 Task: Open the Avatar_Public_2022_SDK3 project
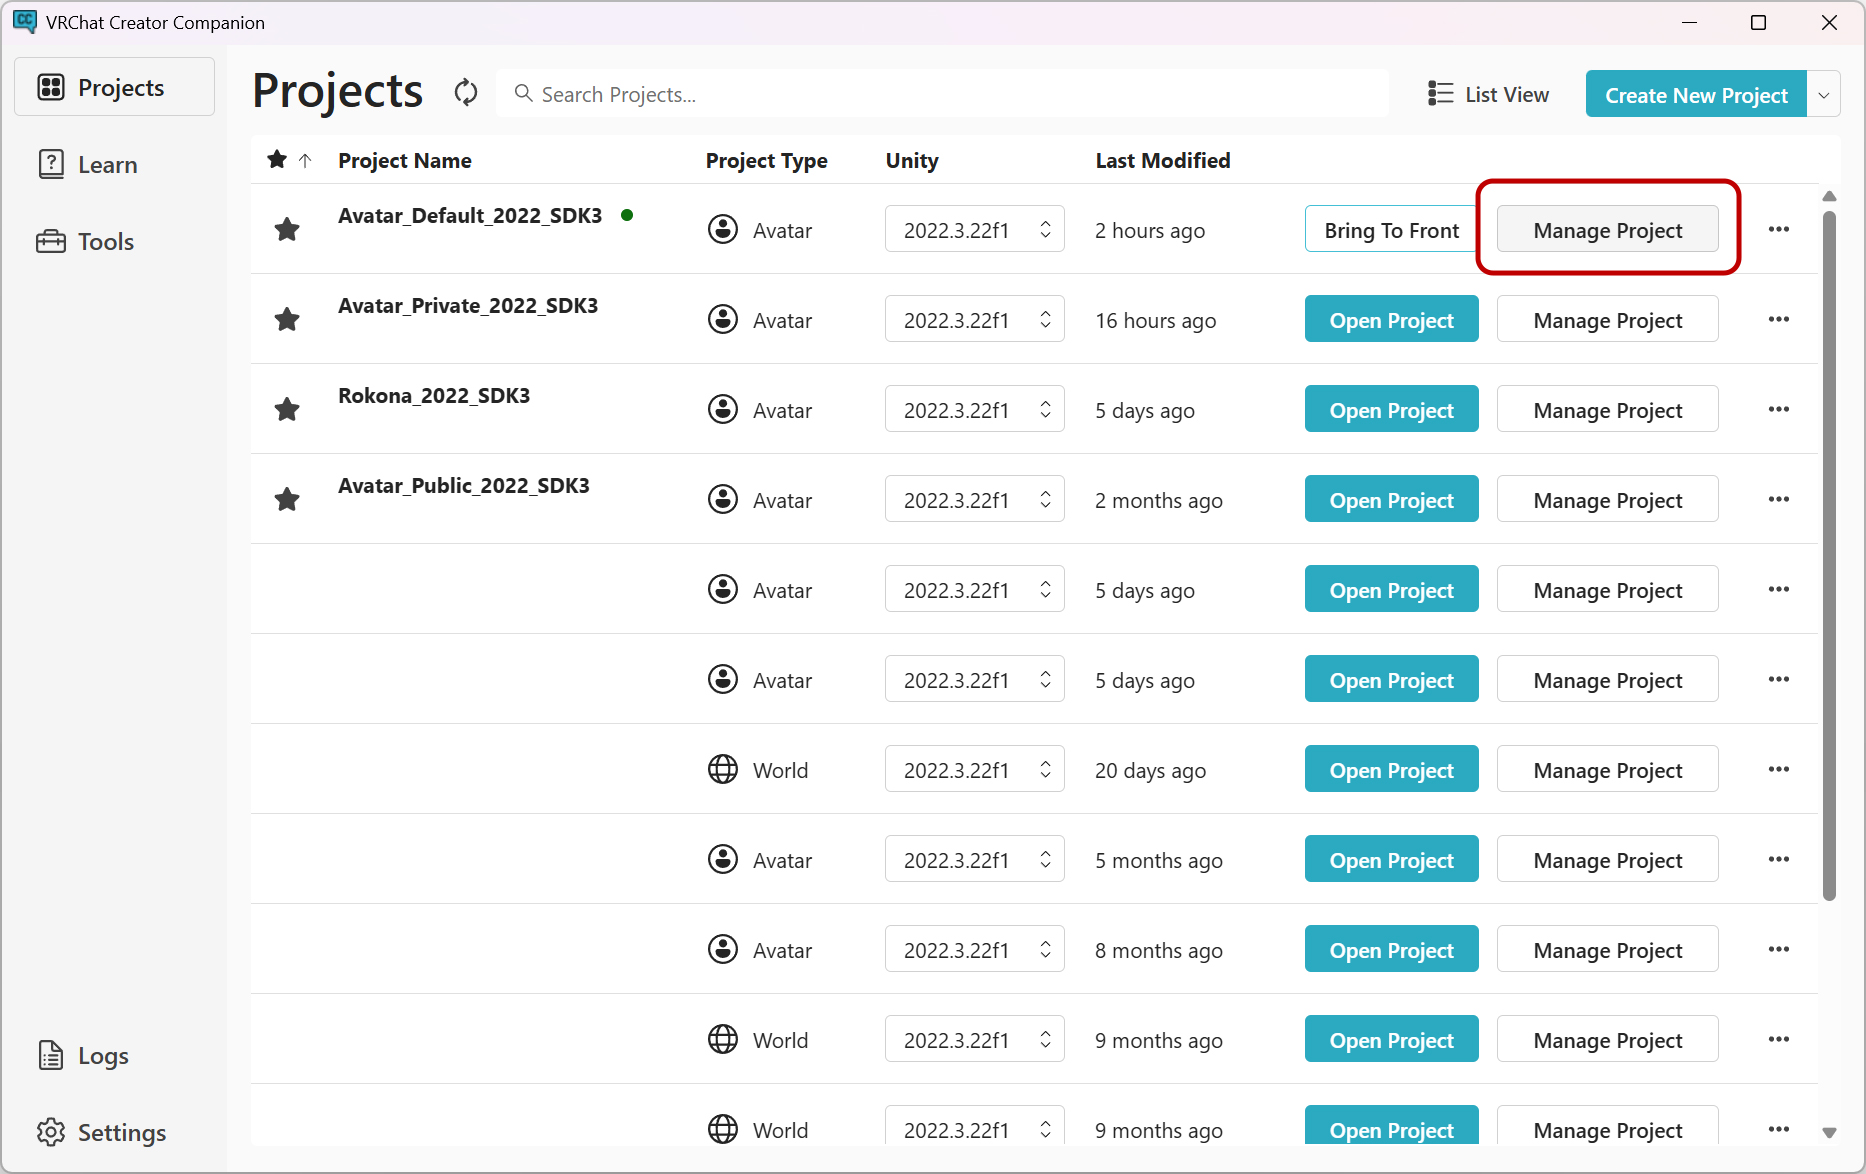pos(1391,499)
